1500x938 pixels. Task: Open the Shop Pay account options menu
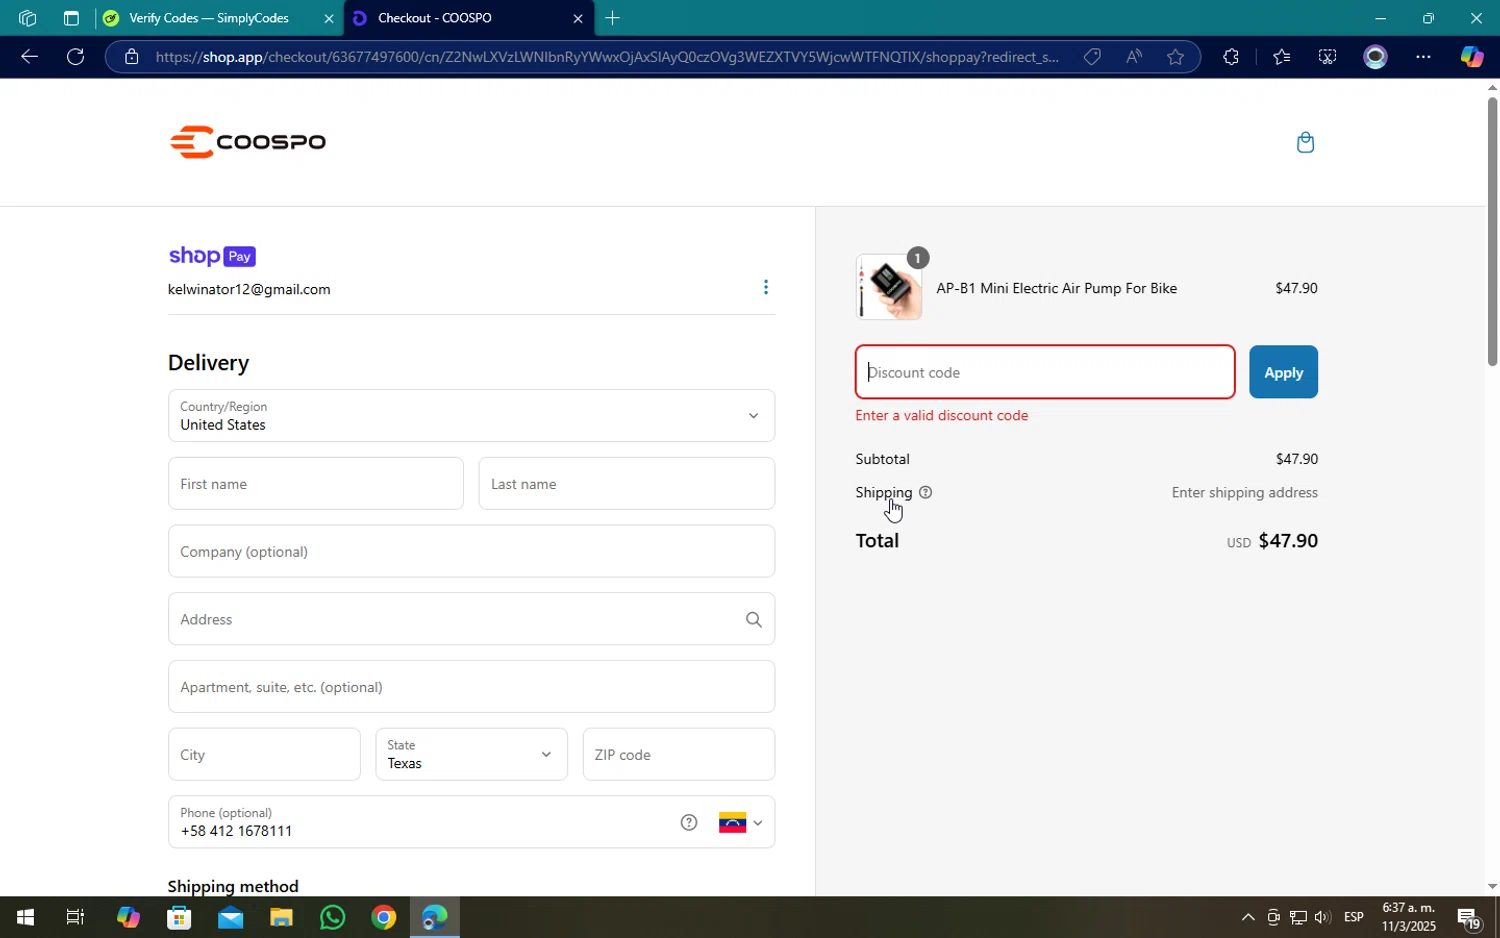click(x=766, y=288)
